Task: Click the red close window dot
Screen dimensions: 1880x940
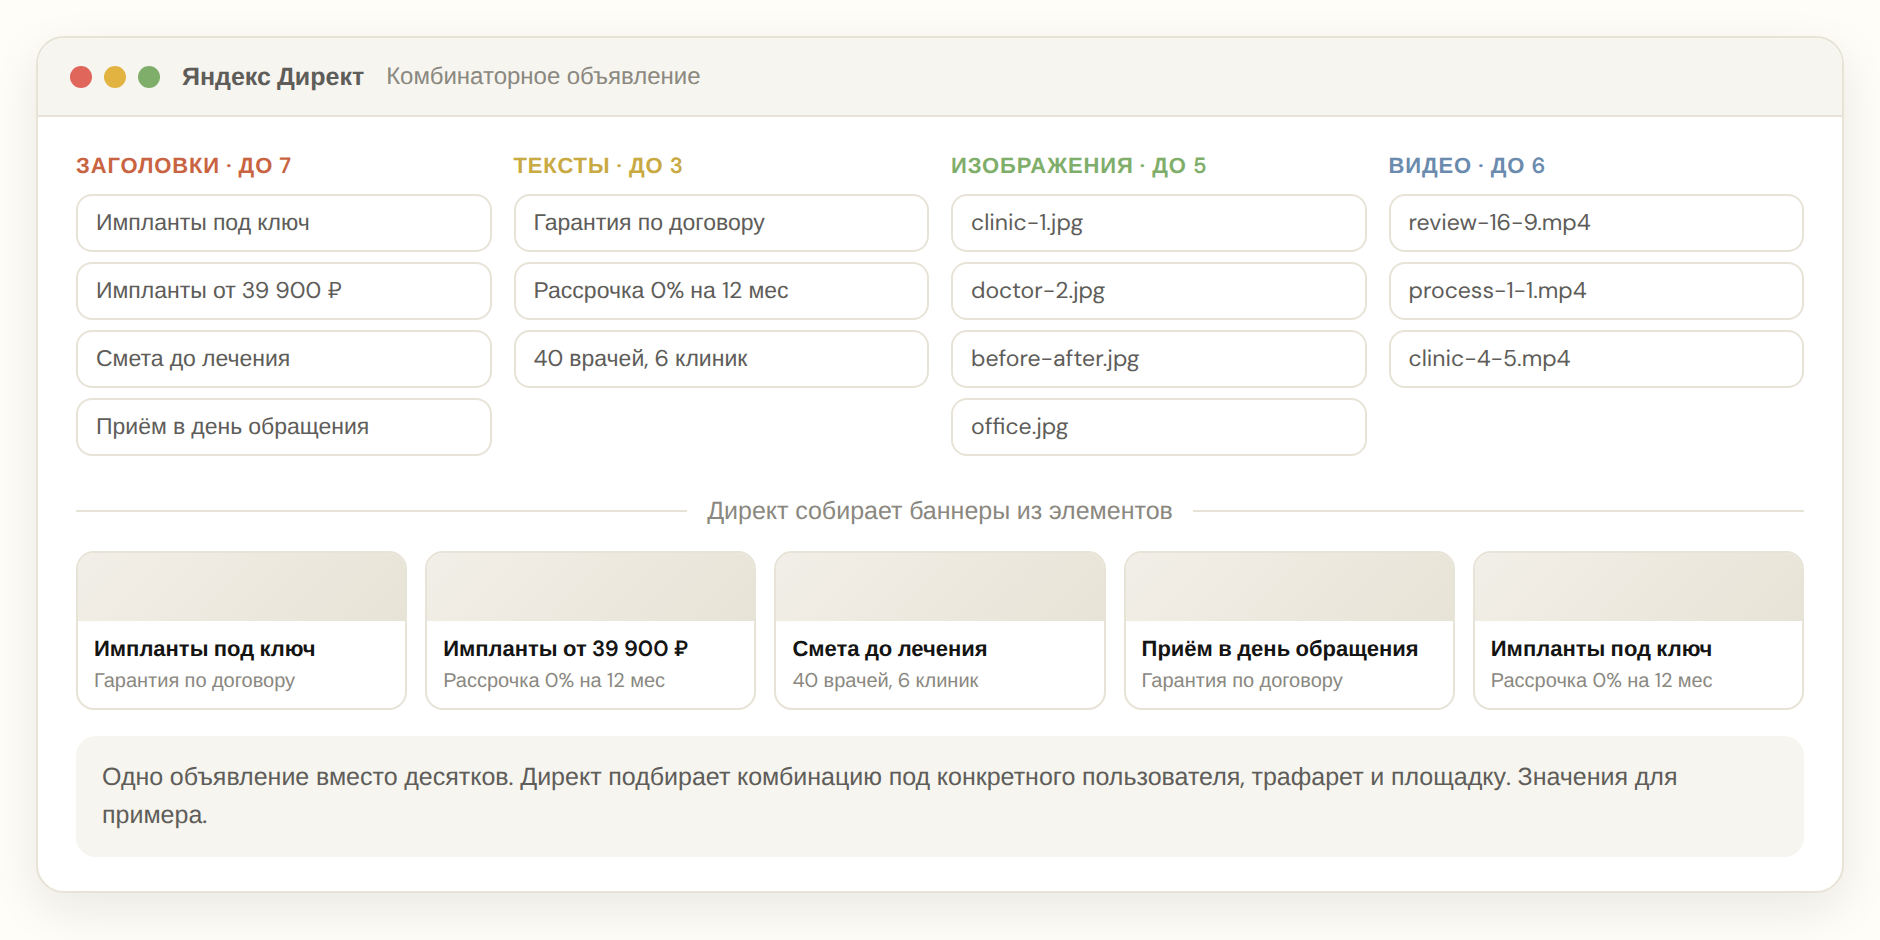Action: coord(82,77)
